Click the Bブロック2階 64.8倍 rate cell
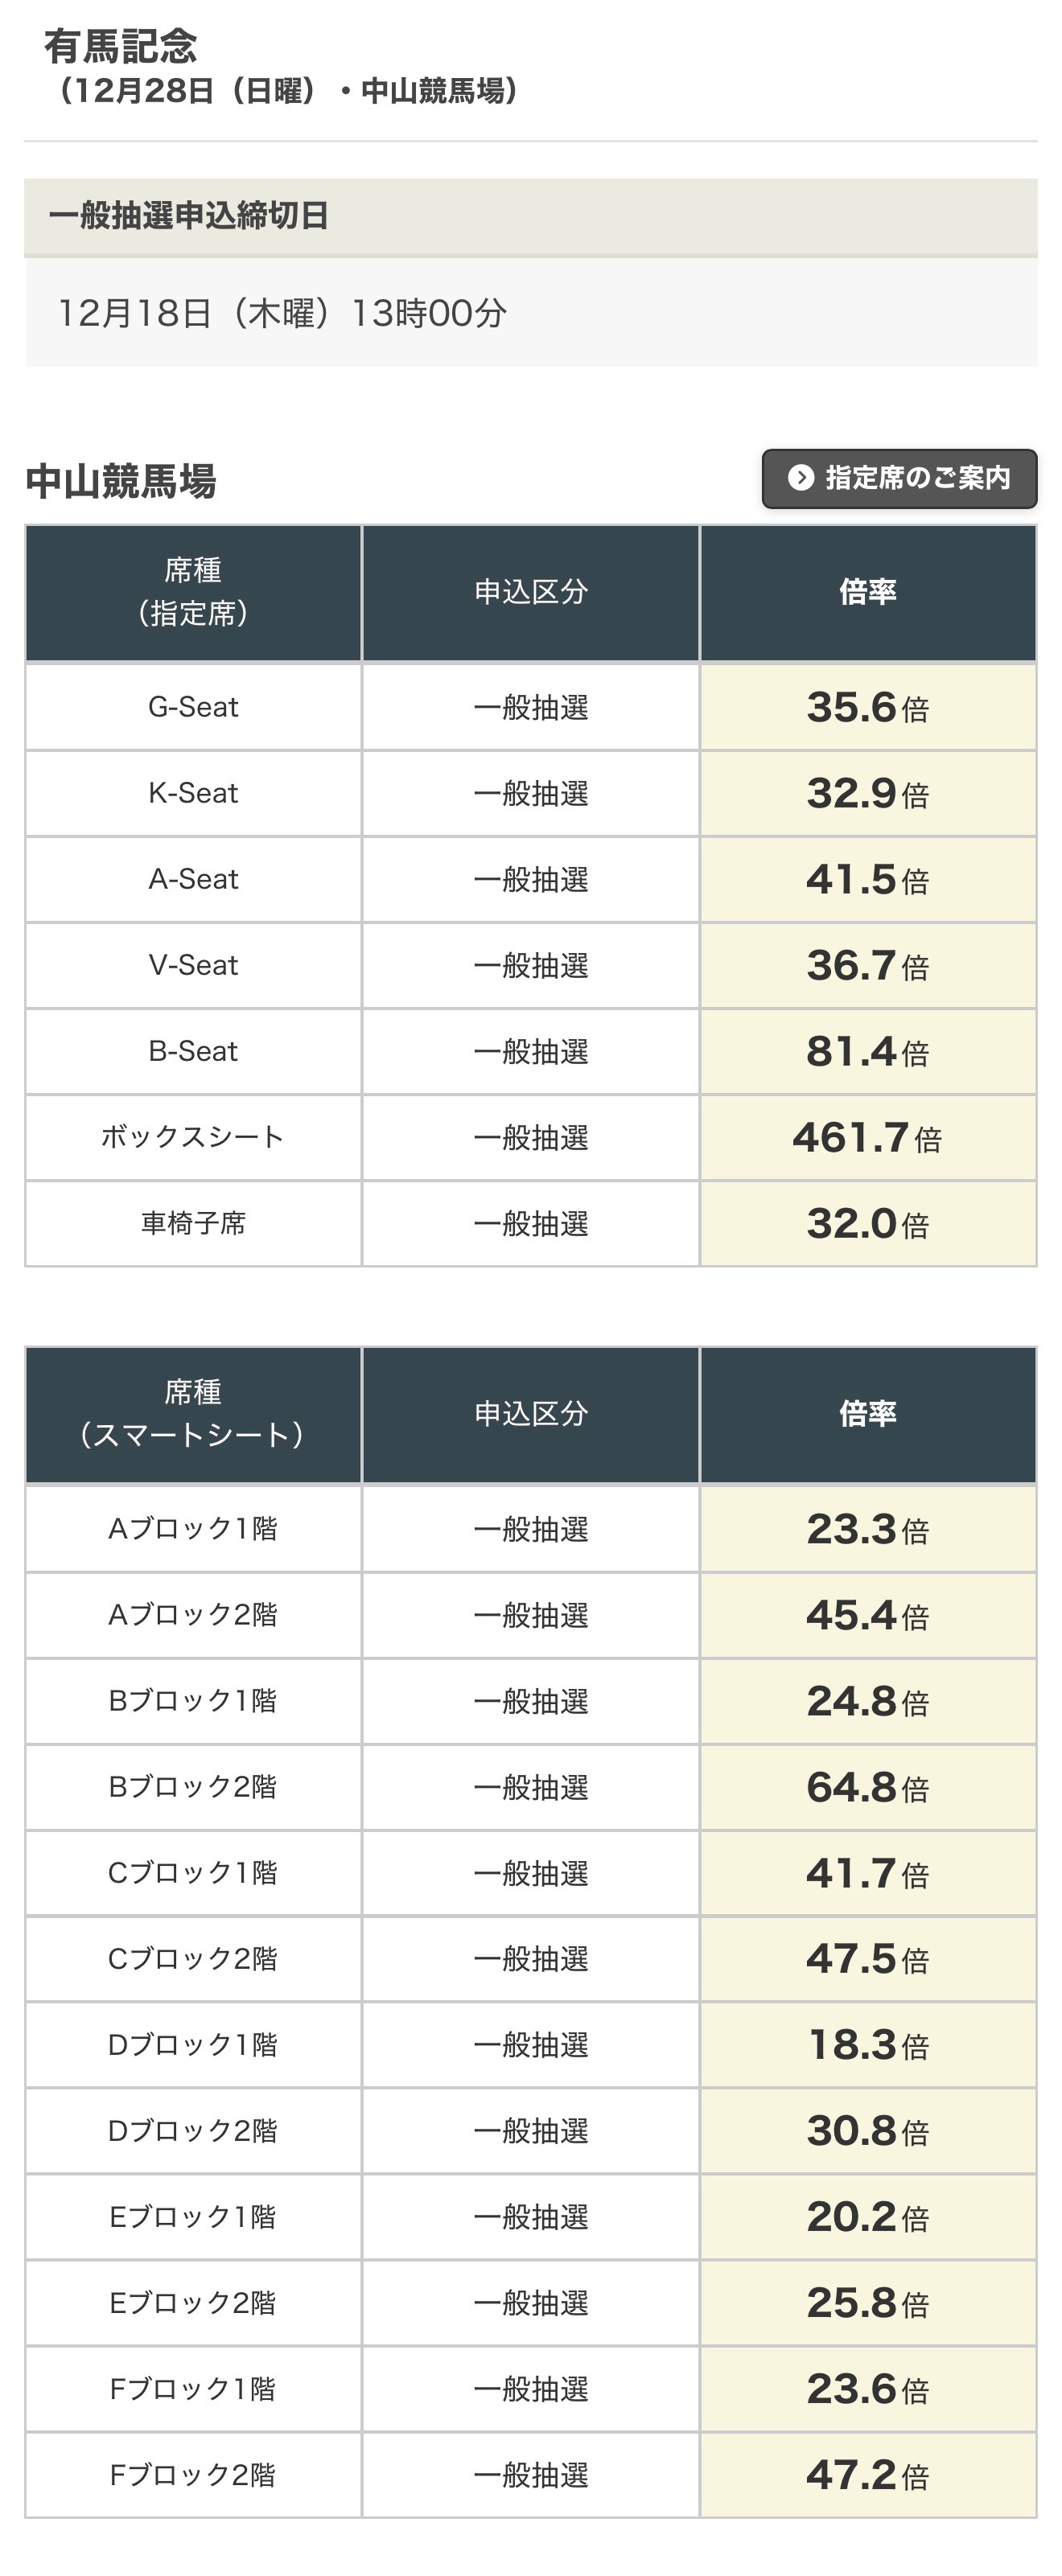1062x2576 pixels. [x=867, y=1788]
